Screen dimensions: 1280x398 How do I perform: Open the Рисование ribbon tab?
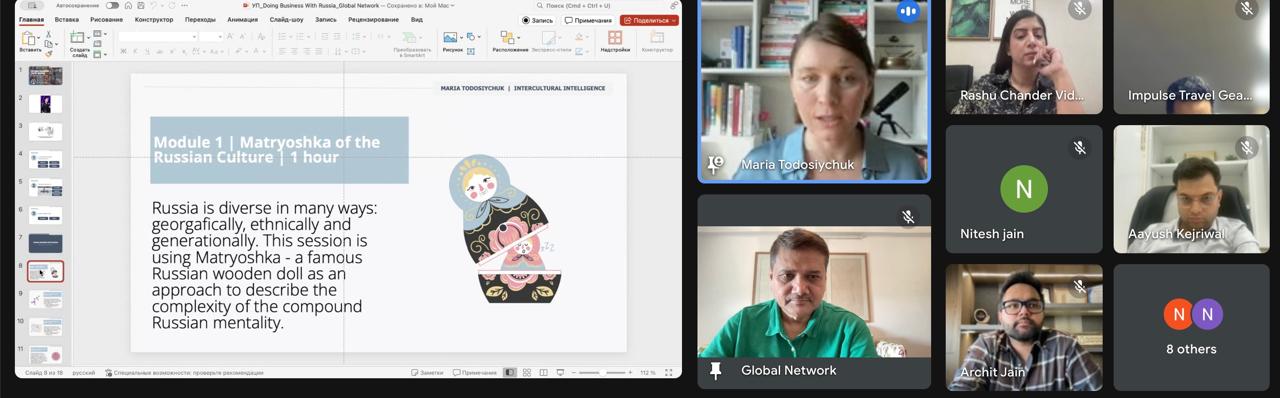click(107, 19)
